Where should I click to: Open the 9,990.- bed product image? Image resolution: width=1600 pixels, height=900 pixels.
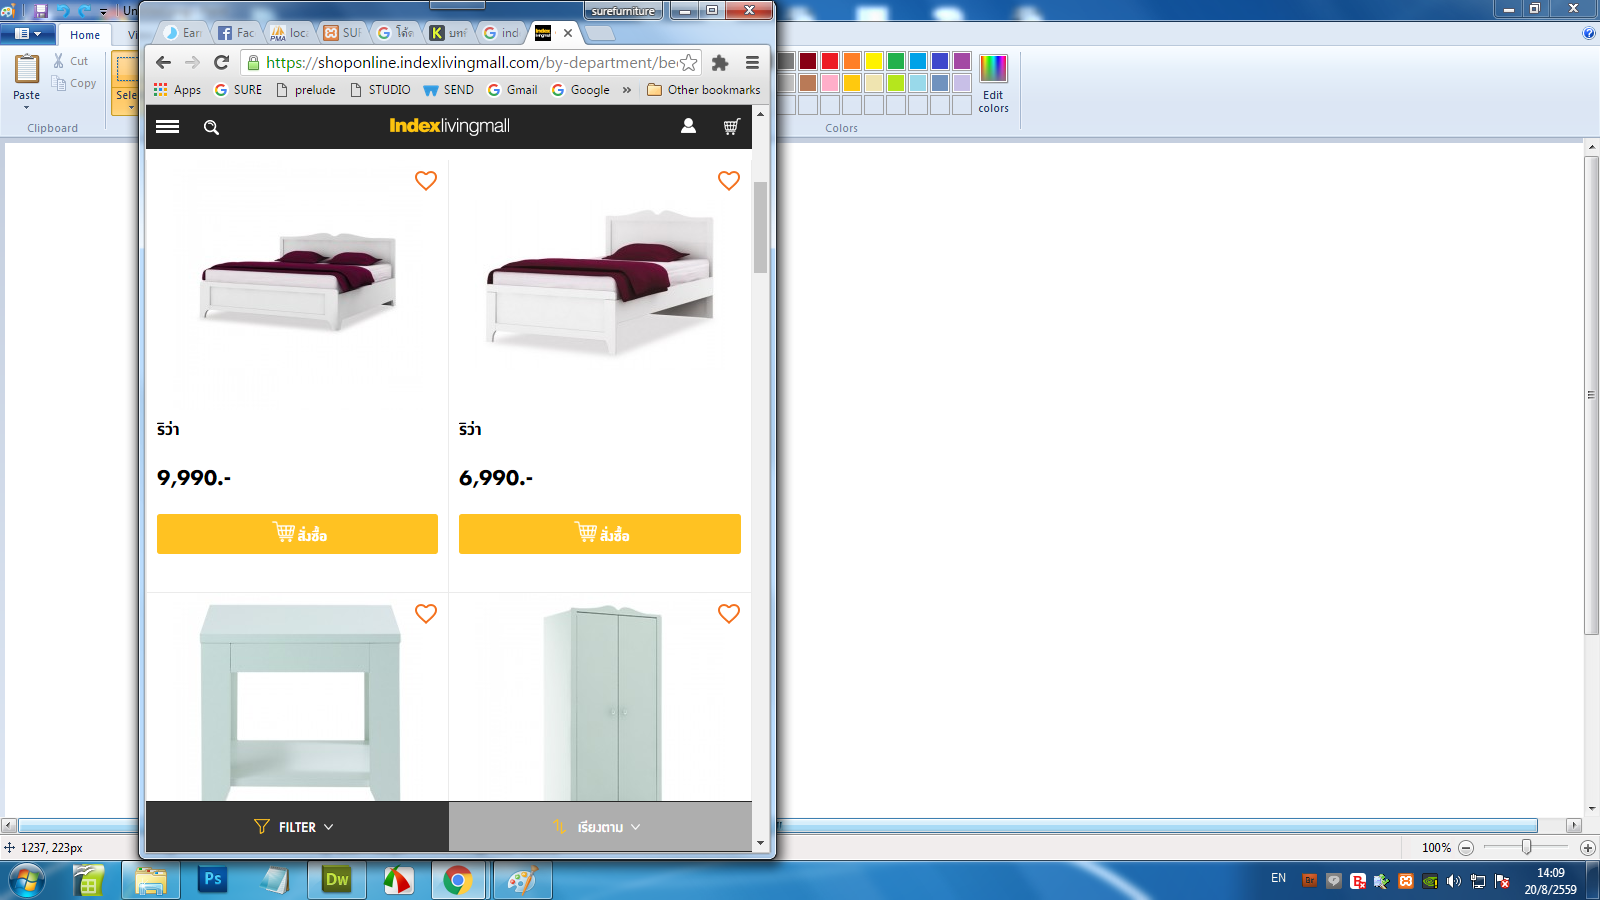[298, 282]
